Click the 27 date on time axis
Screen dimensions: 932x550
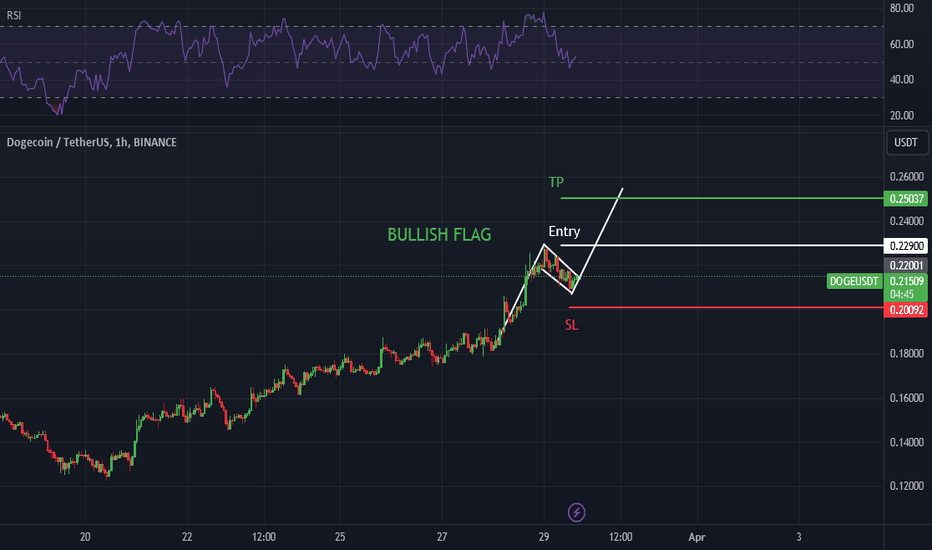tap(442, 537)
